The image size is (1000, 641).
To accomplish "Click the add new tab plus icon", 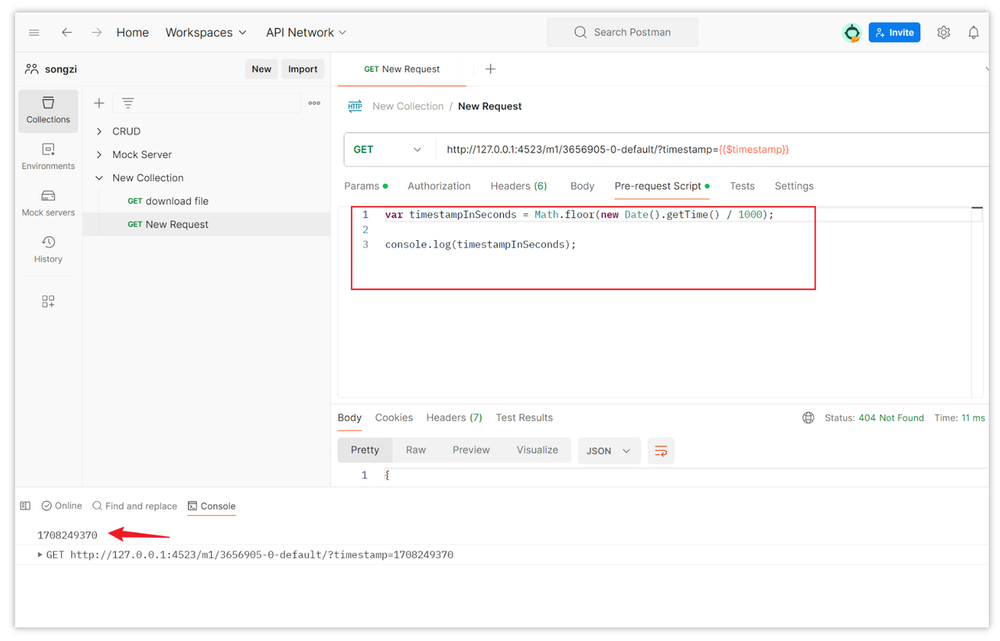I will pos(490,69).
